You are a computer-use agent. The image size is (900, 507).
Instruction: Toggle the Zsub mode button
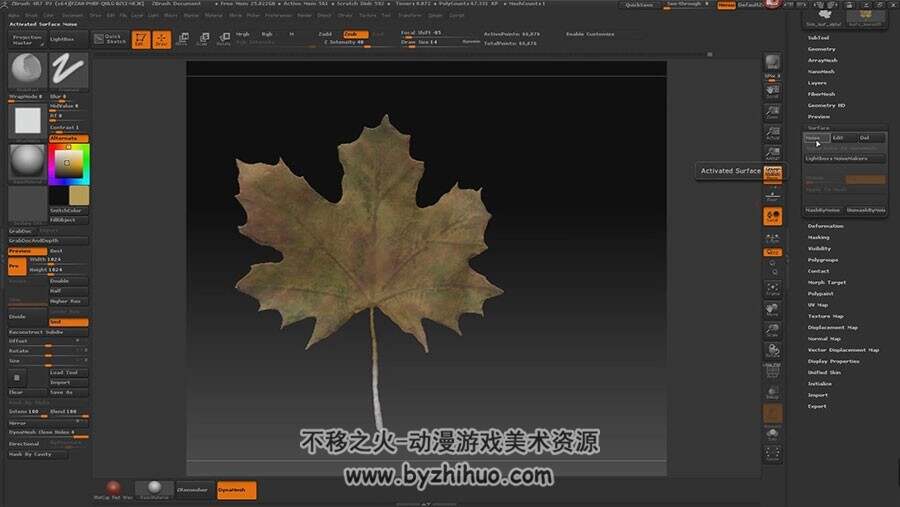click(x=354, y=34)
